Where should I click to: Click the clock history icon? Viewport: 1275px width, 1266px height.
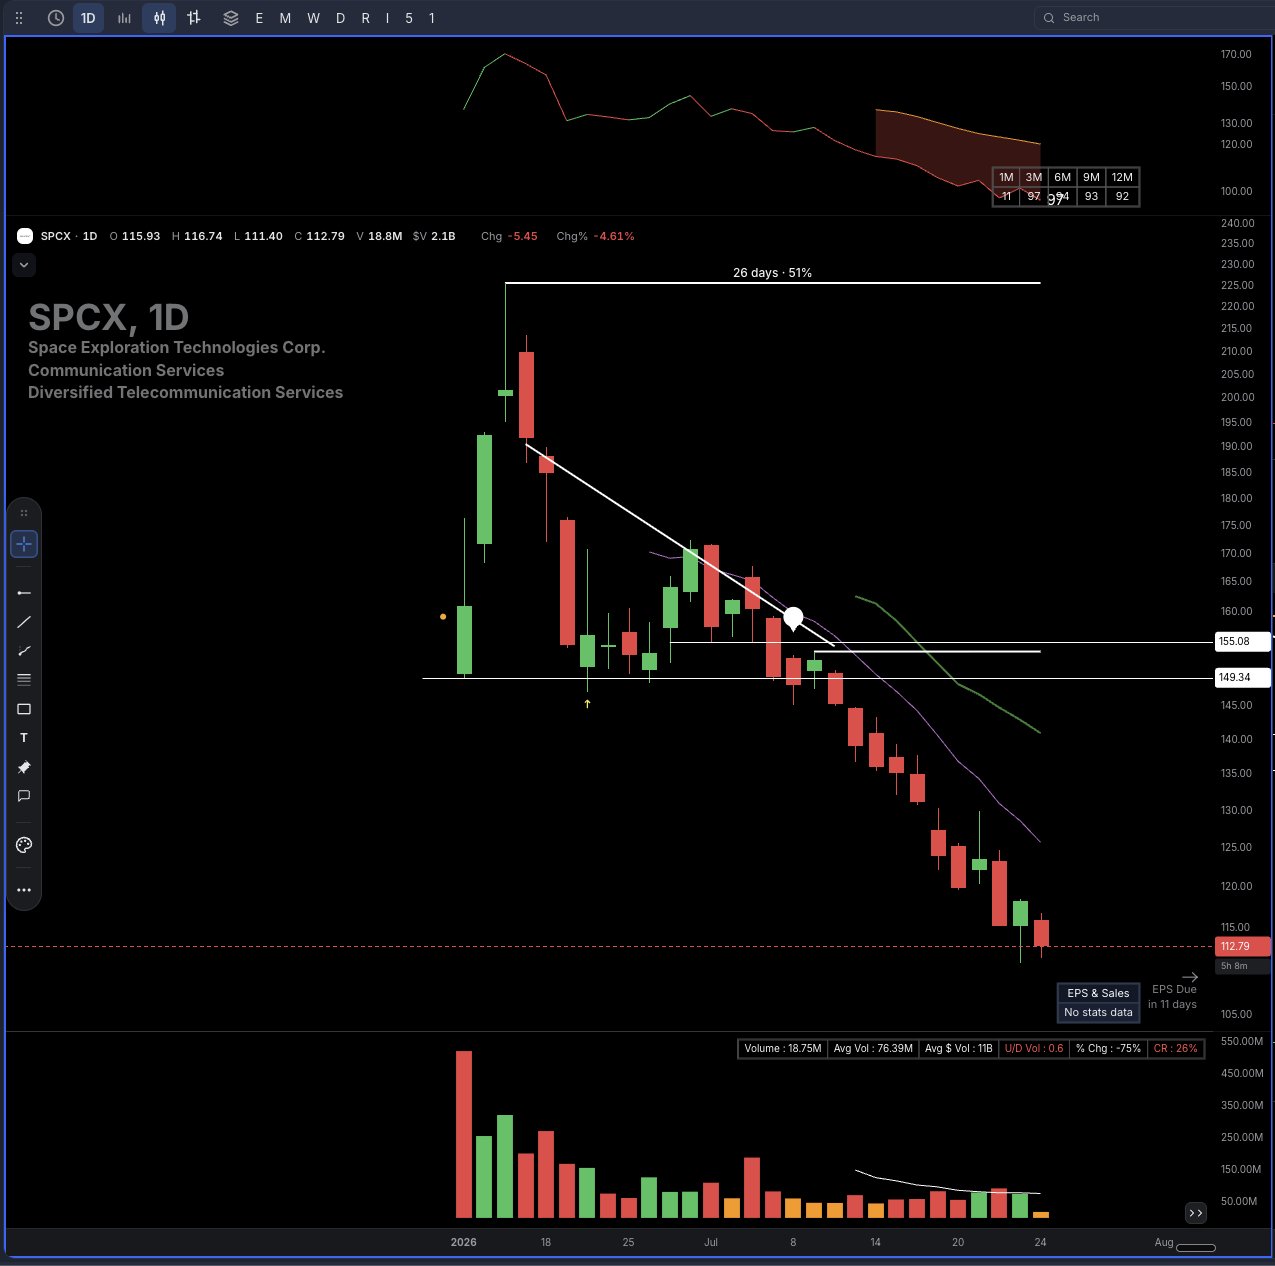(56, 18)
